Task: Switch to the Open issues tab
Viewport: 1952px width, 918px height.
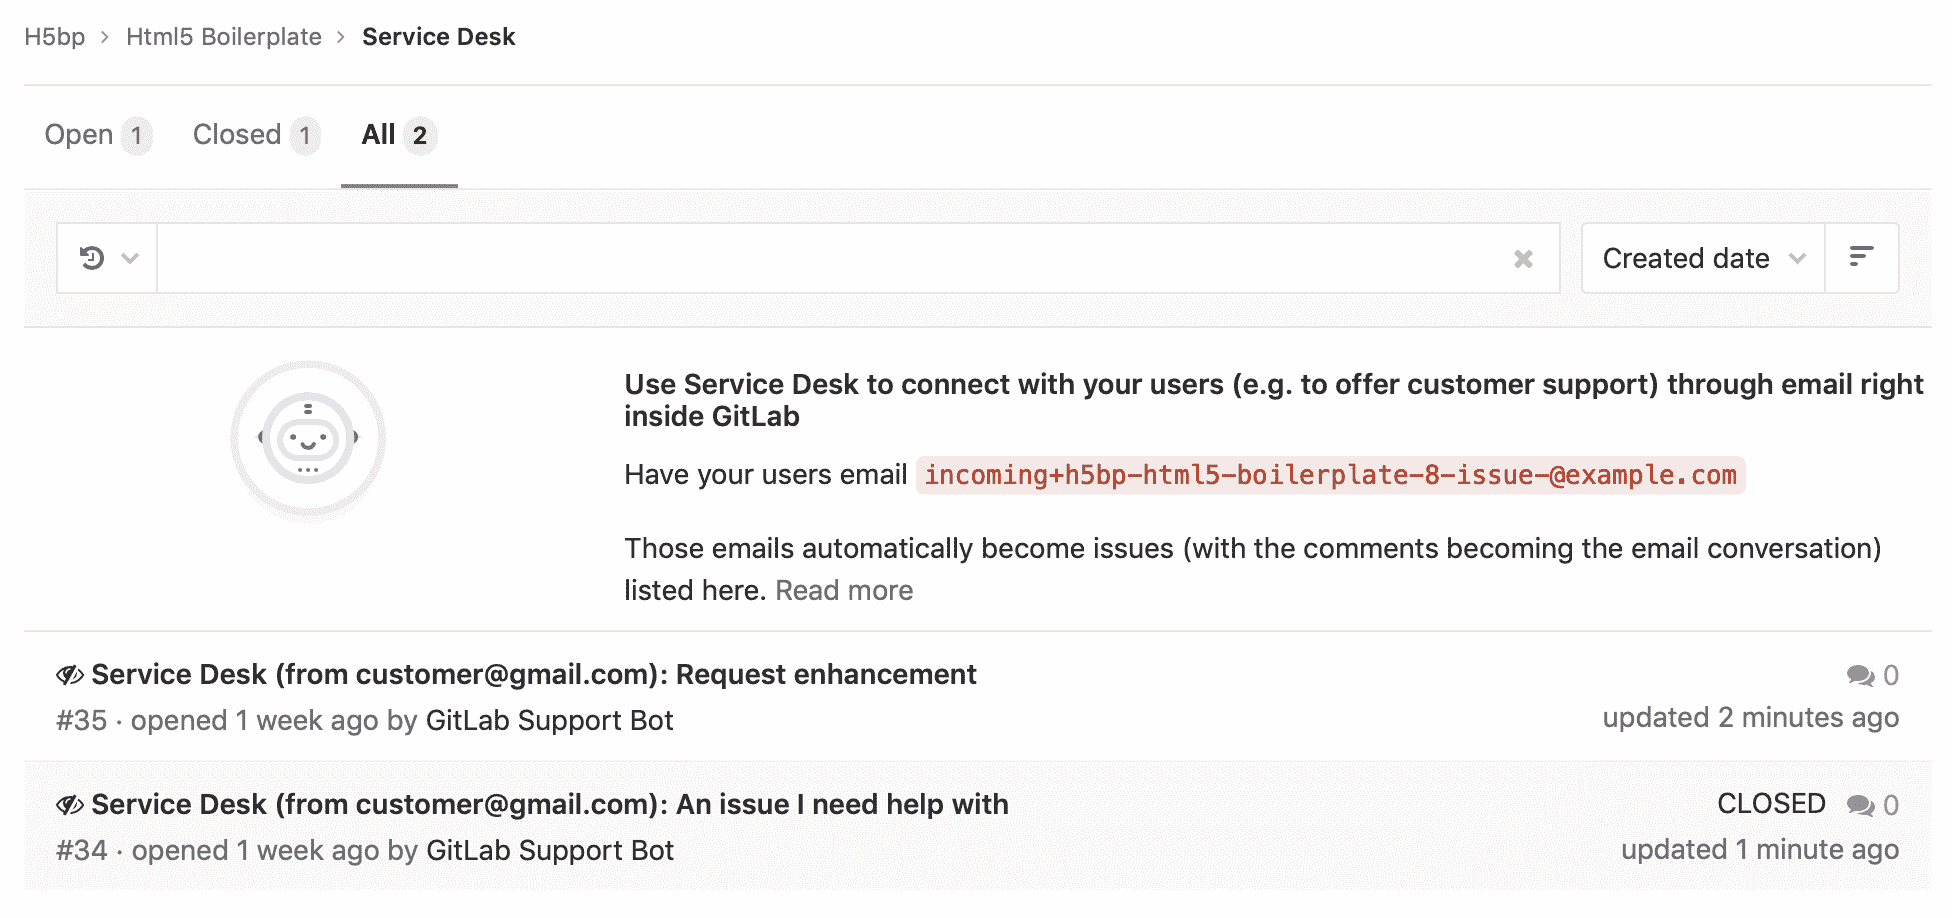Action: pyautogui.click(x=80, y=134)
